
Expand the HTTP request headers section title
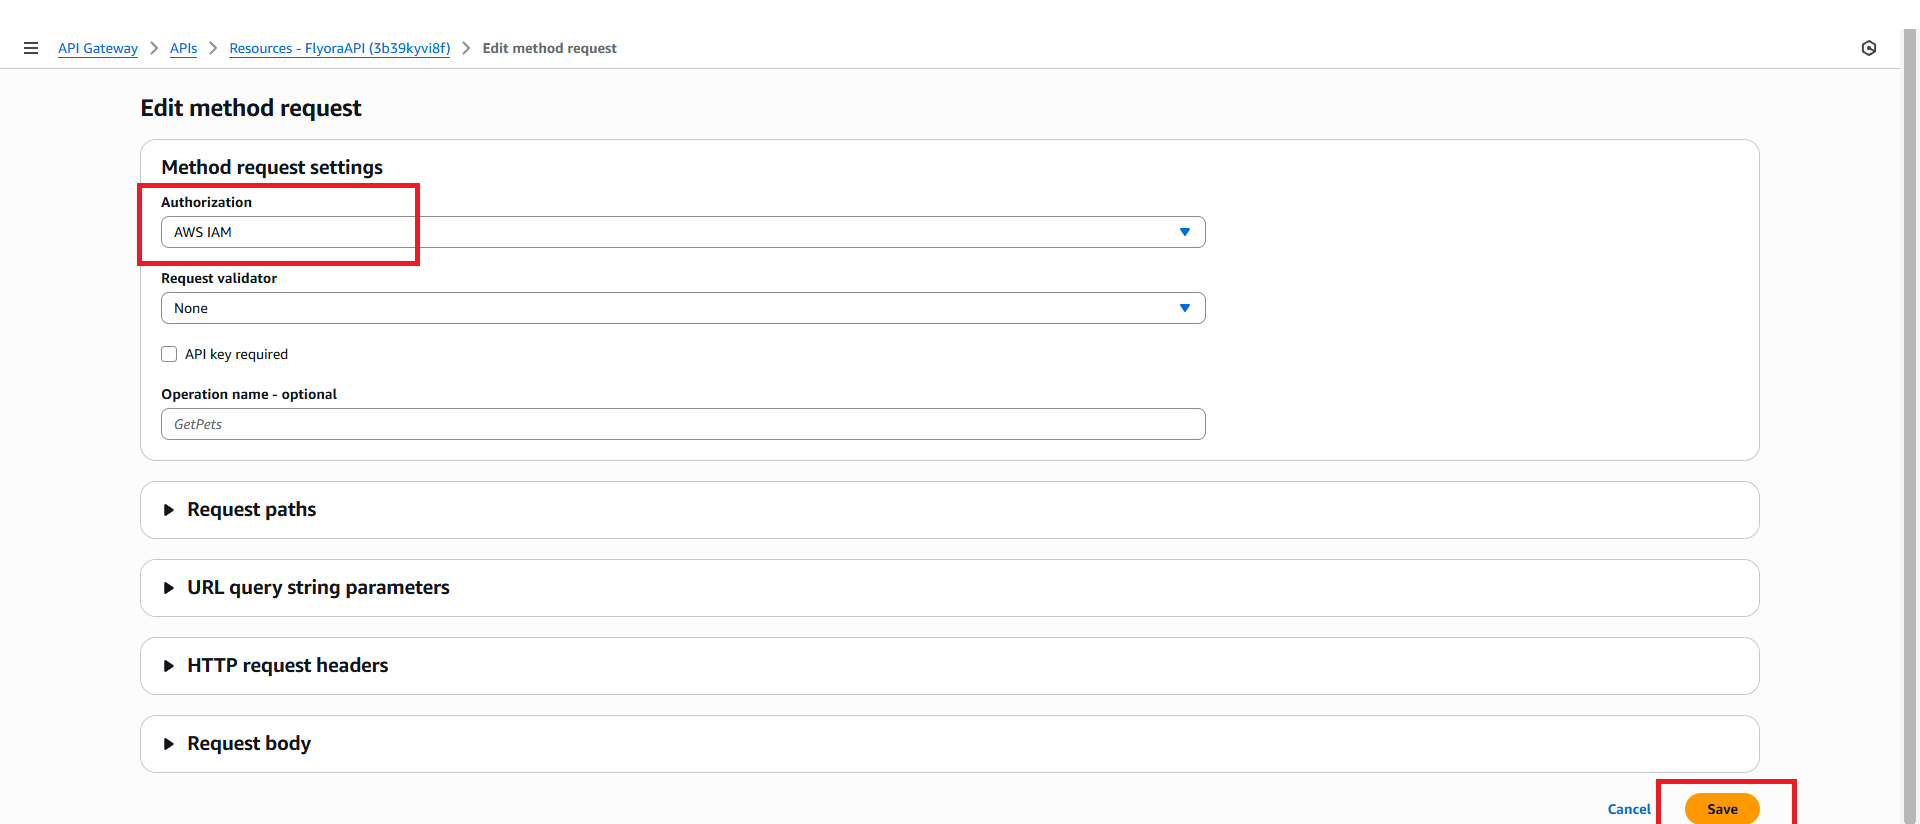click(287, 666)
